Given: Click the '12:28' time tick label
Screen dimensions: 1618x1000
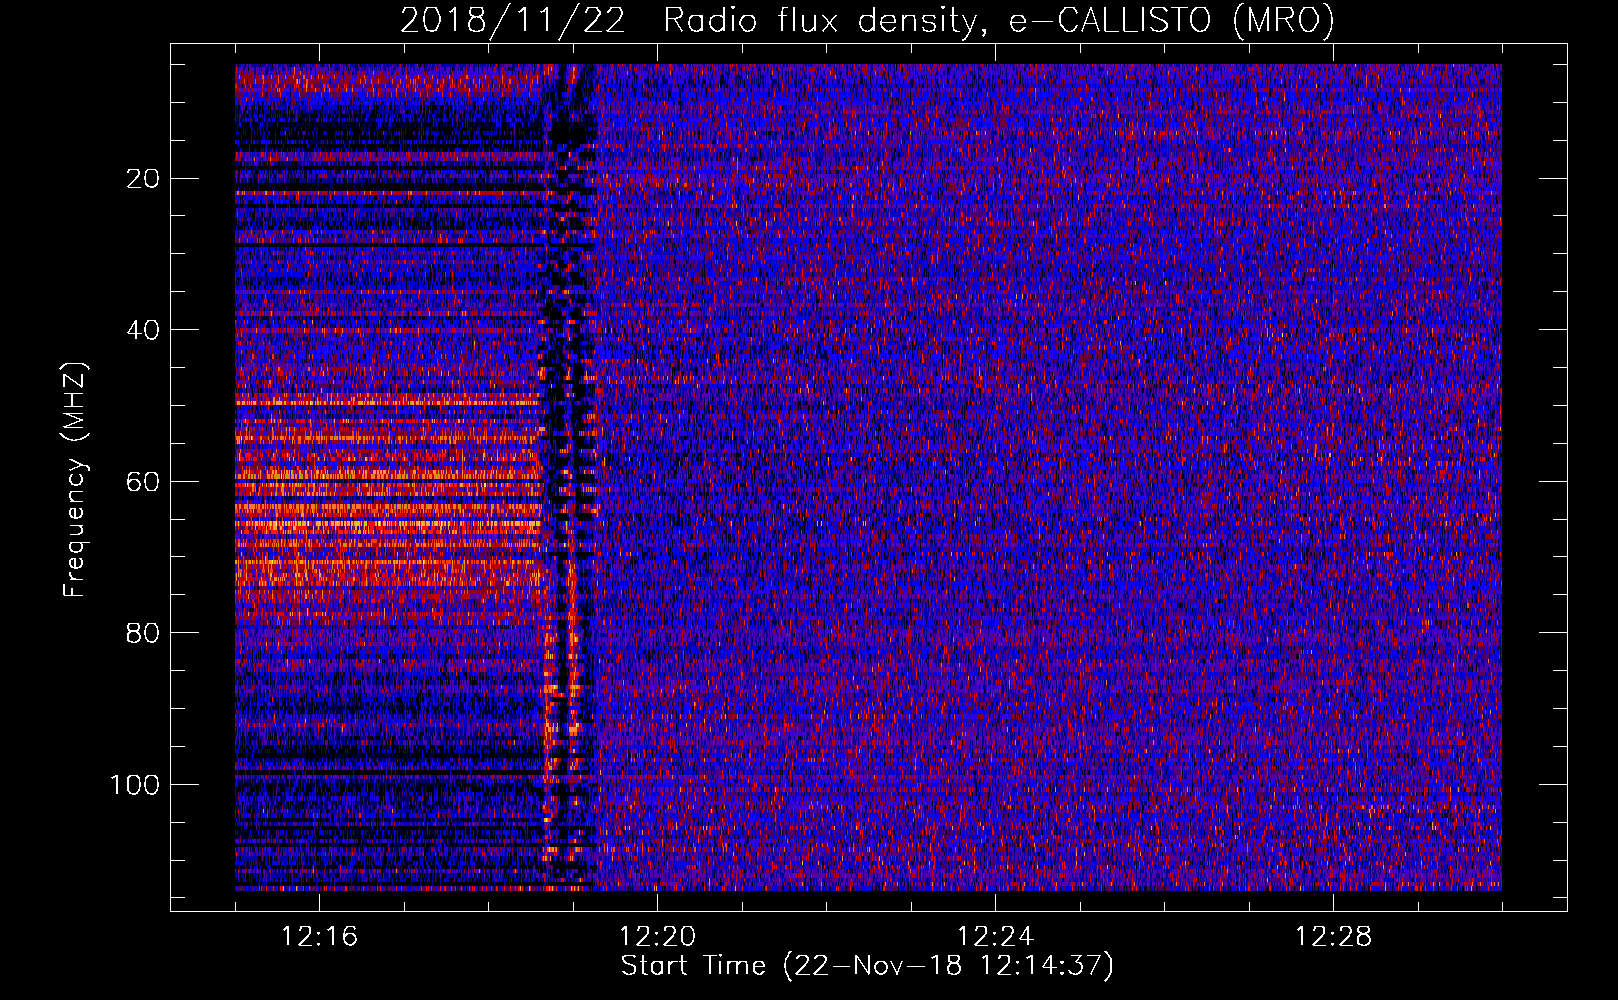Looking at the screenshot, I should point(1333,937).
